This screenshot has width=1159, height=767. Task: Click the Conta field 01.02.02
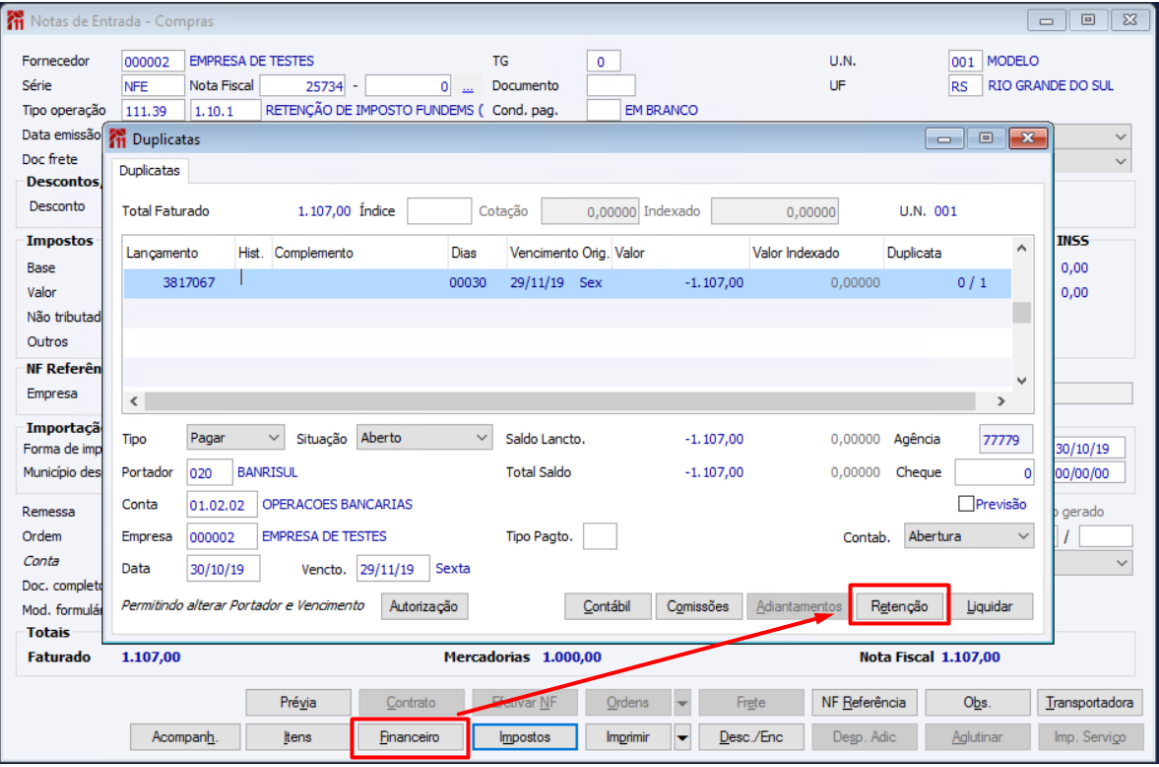222,505
